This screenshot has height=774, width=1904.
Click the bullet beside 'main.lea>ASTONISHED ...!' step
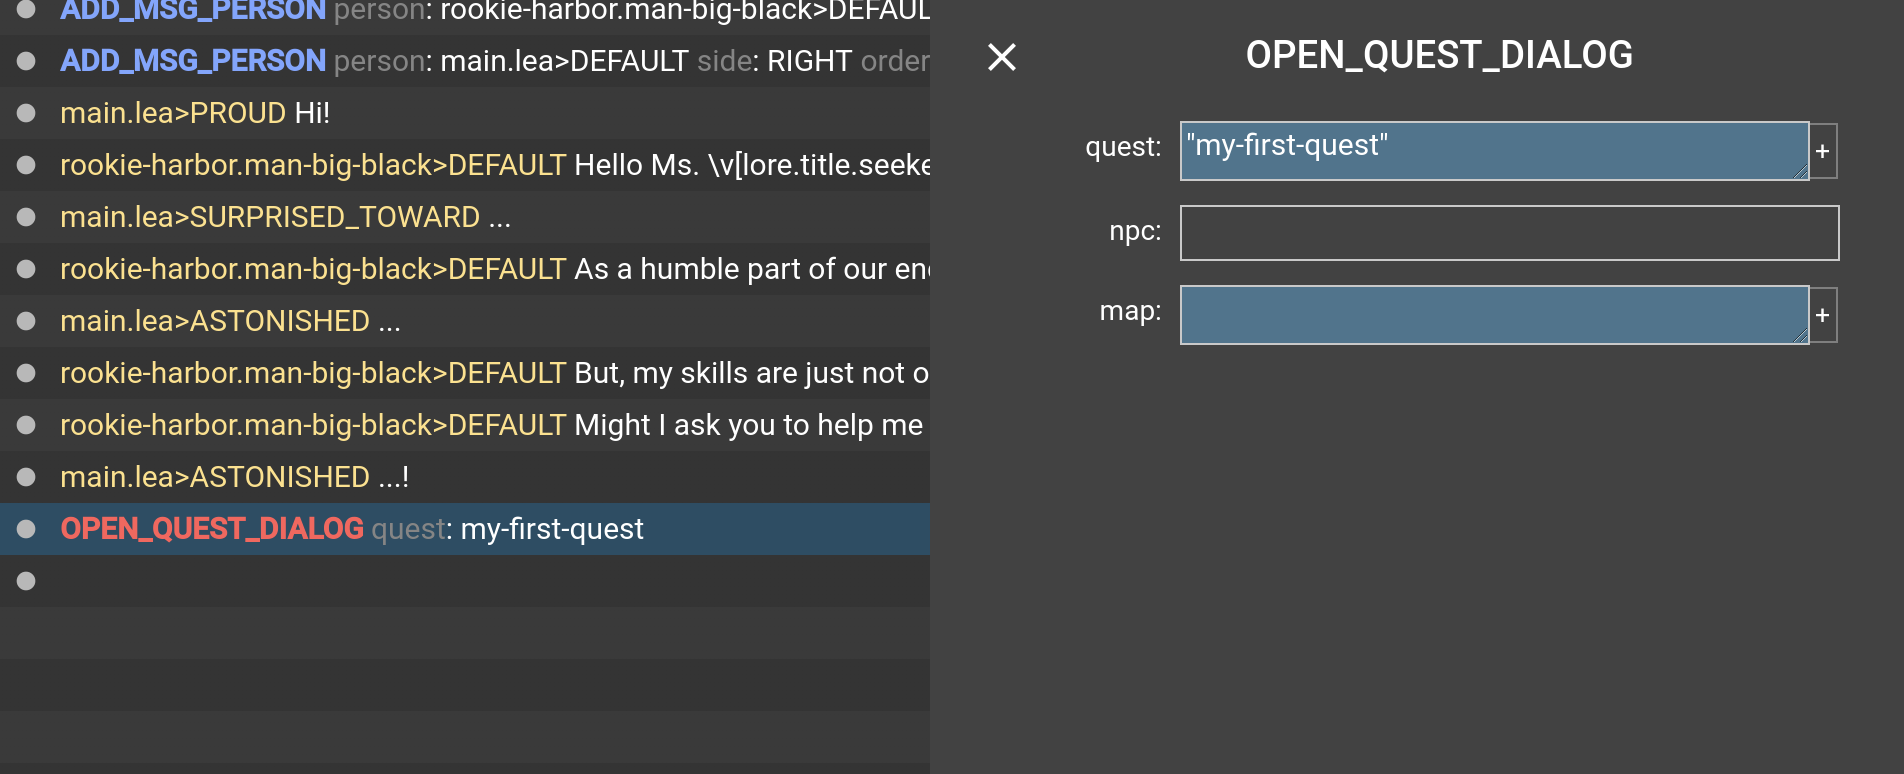coord(25,477)
